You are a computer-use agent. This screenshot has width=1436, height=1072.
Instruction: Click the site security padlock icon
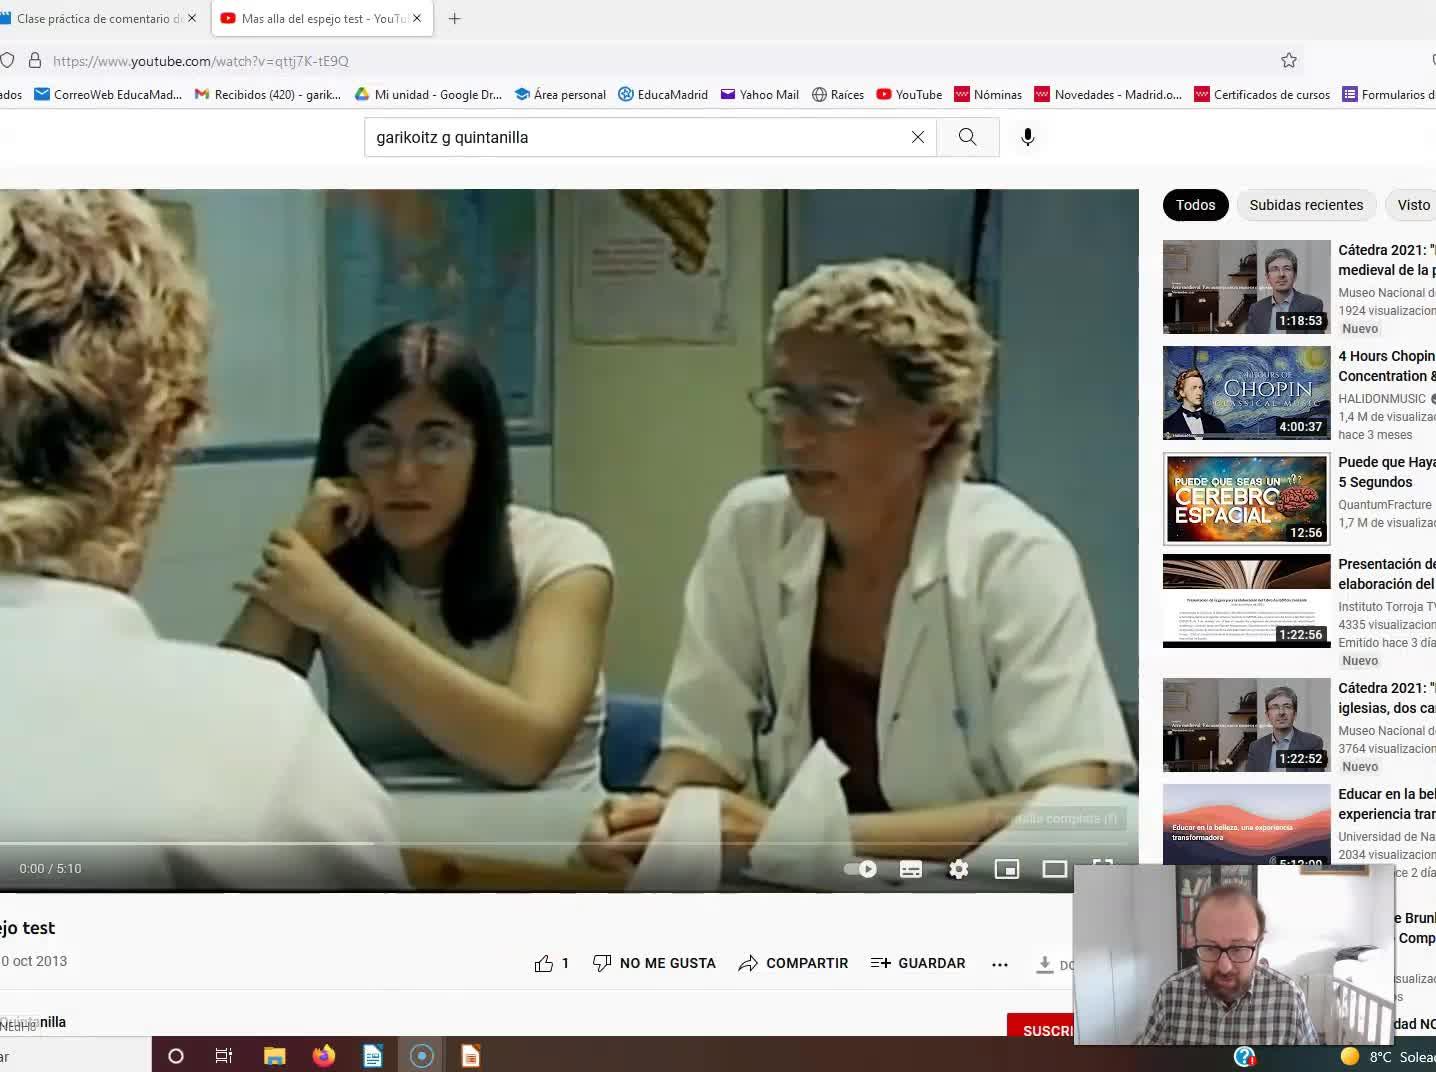35,60
